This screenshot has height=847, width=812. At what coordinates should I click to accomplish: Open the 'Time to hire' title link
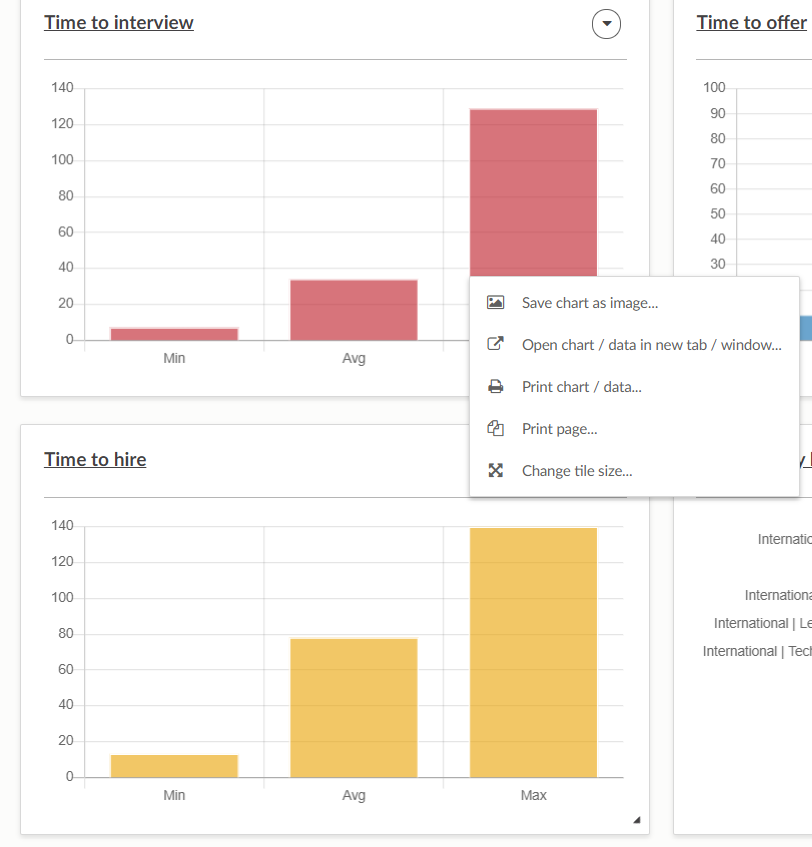(95, 460)
